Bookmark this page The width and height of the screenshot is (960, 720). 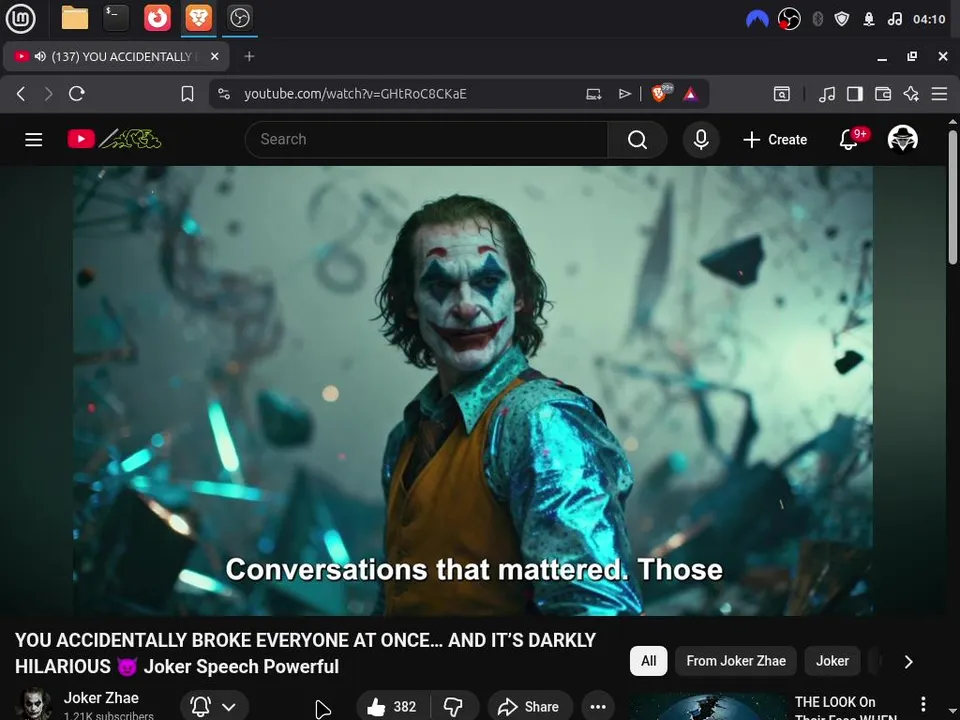click(x=187, y=94)
